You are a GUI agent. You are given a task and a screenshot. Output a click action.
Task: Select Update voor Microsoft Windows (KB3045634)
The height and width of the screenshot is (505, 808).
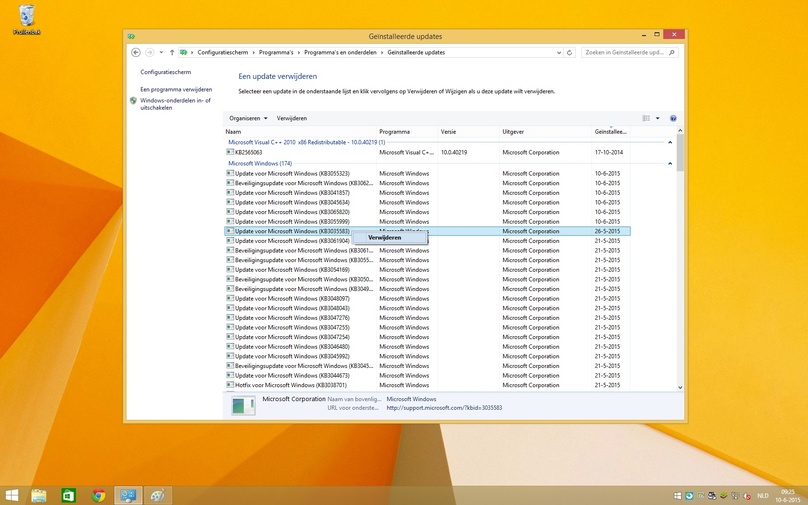tap(427, 203)
